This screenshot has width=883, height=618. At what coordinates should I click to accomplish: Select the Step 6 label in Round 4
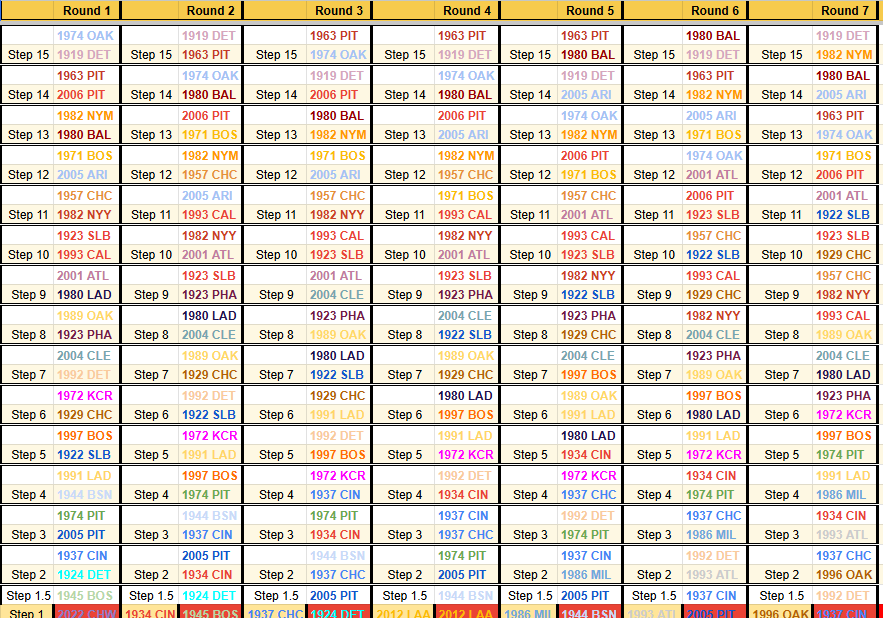[x=404, y=415]
